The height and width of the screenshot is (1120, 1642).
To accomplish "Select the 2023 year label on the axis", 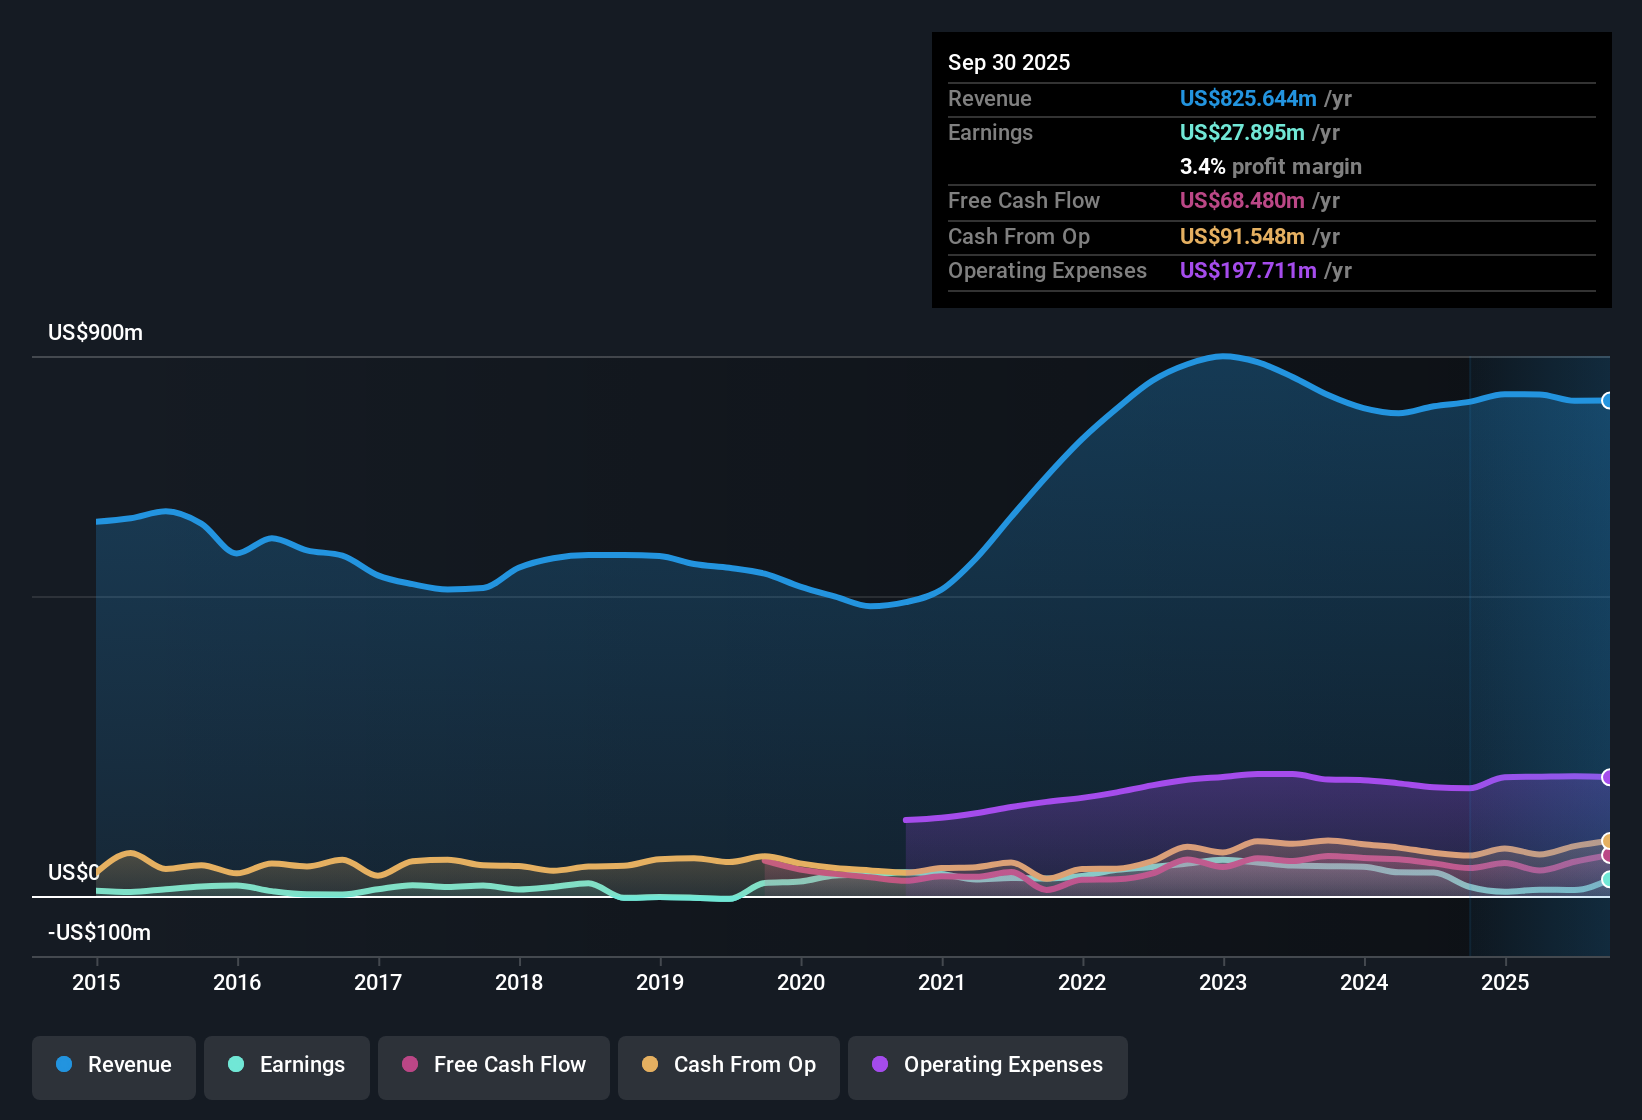I will (x=1222, y=983).
